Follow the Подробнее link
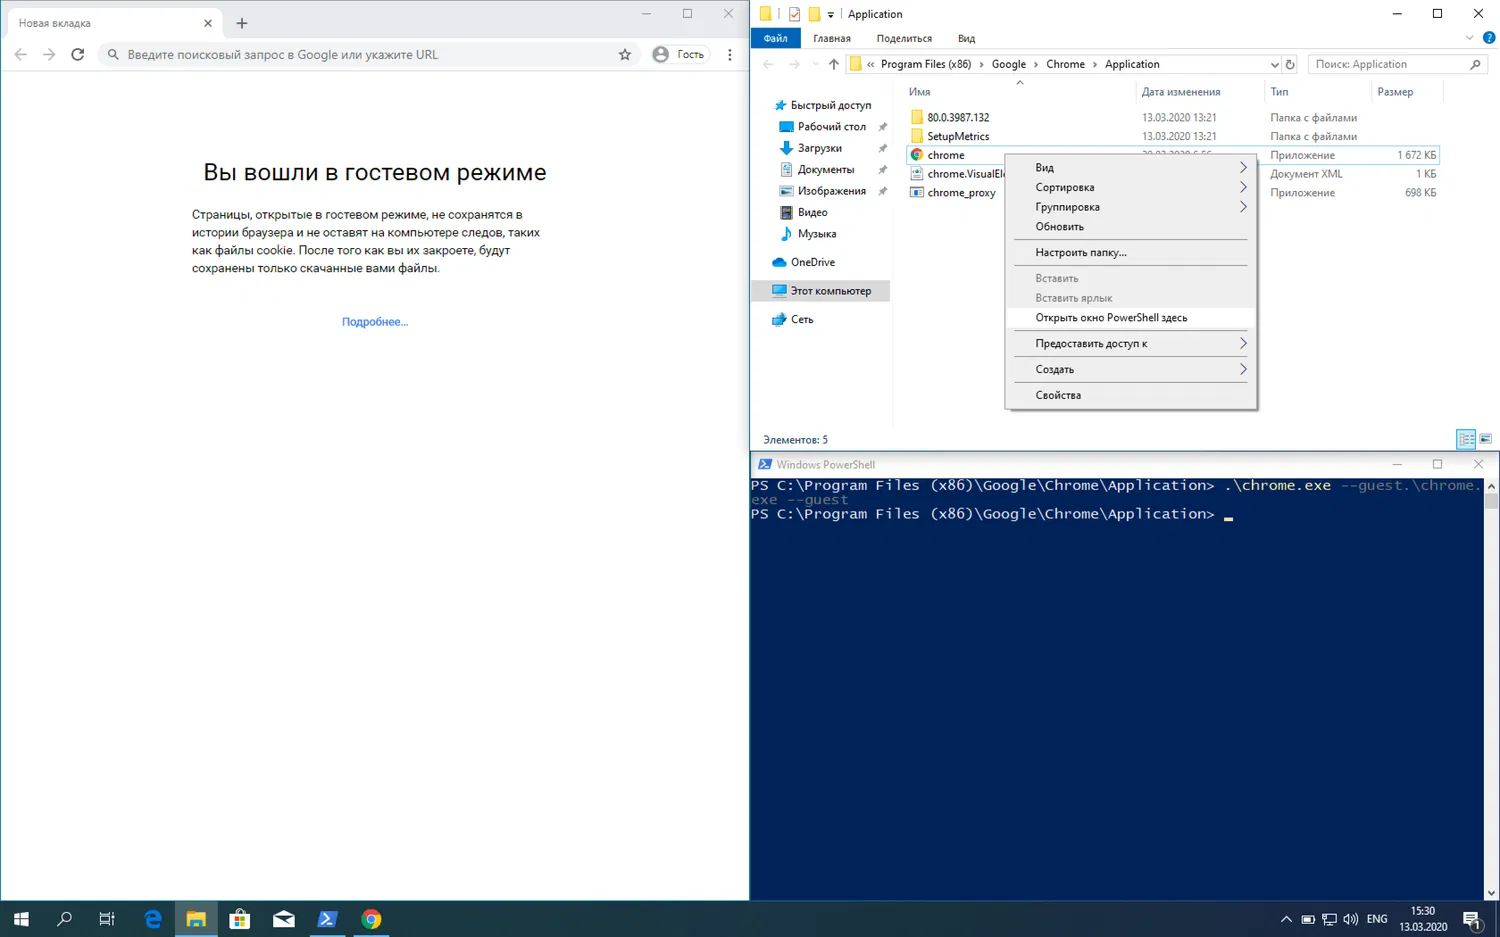Image resolution: width=1500 pixels, height=937 pixels. click(375, 322)
